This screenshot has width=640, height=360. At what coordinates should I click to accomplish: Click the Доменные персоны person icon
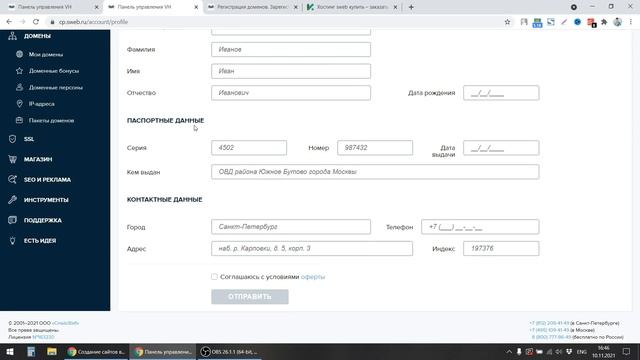(x=19, y=87)
